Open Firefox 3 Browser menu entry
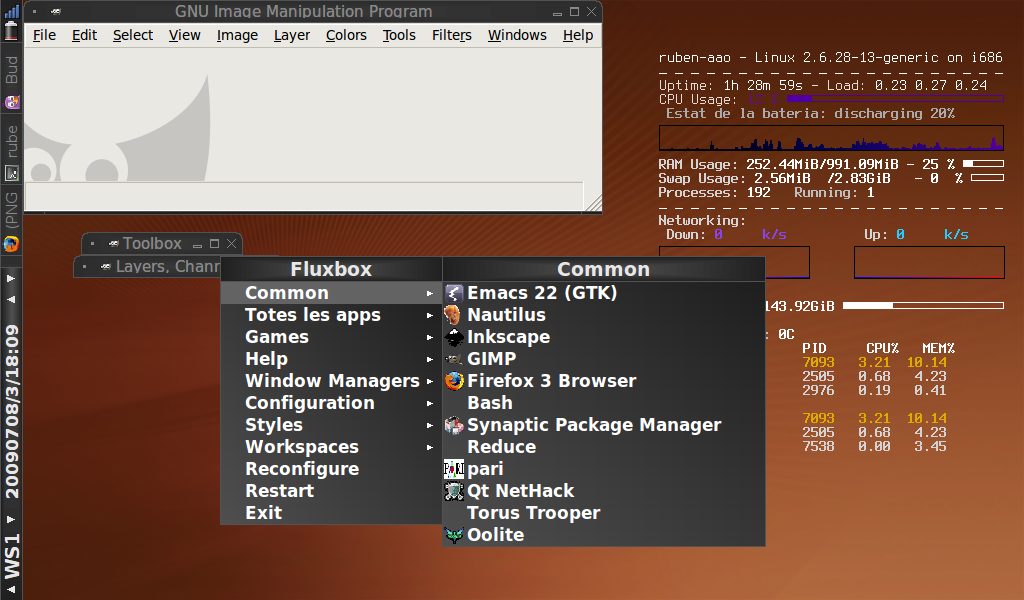This screenshot has height=600, width=1024. (x=603, y=381)
